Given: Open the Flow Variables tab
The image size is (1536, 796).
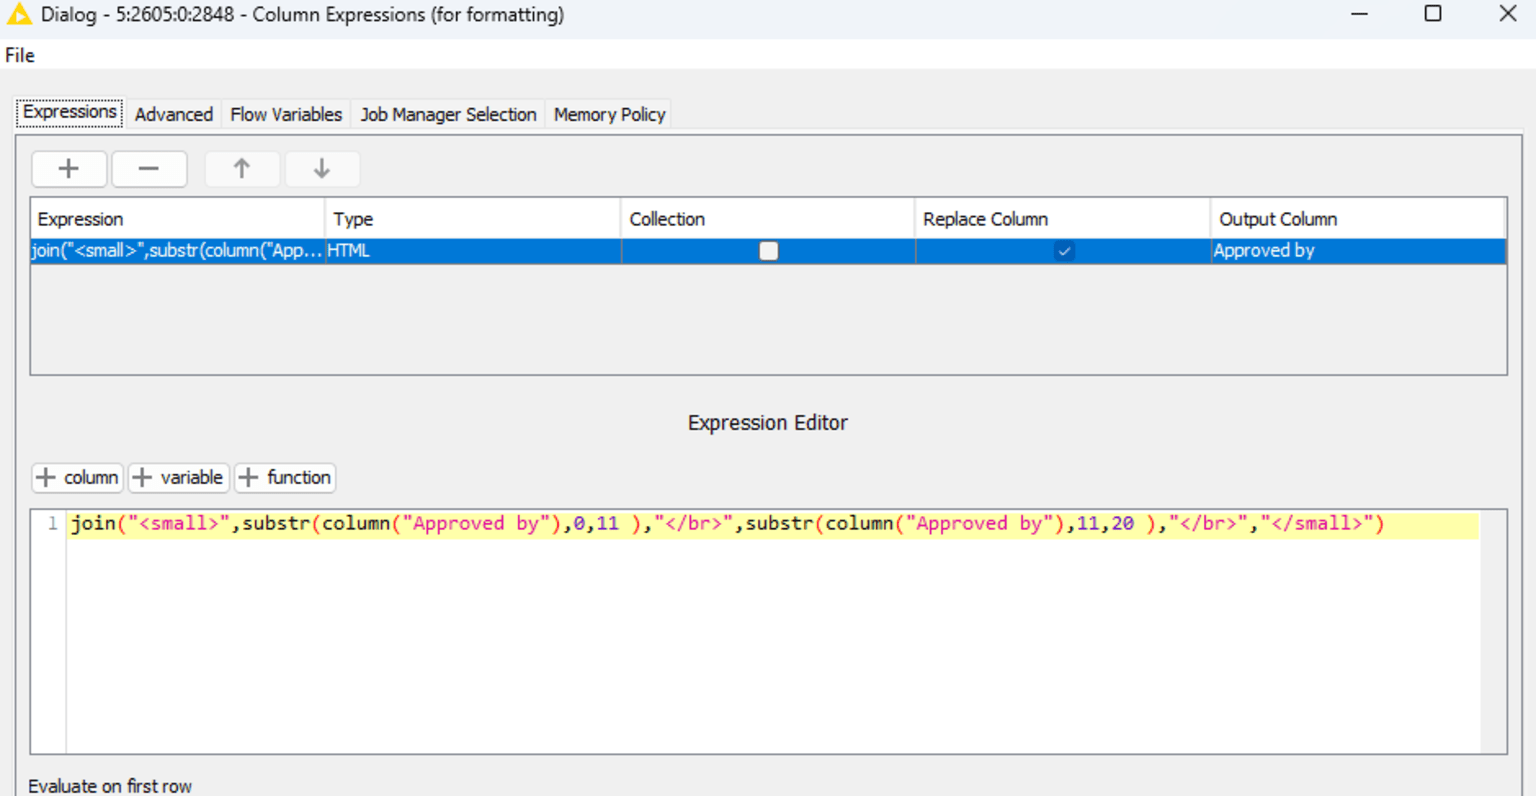Looking at the screenshot, I should (286, 114).
